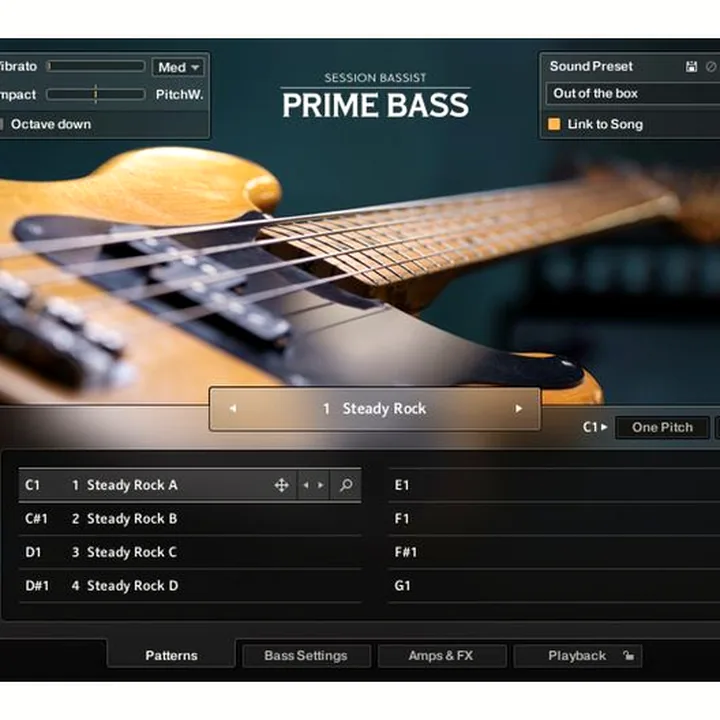Image resolution: width=720 pixels, height=720 pixels.
Task: Select the empty E1 pattern slot
Action: [554, 485]
